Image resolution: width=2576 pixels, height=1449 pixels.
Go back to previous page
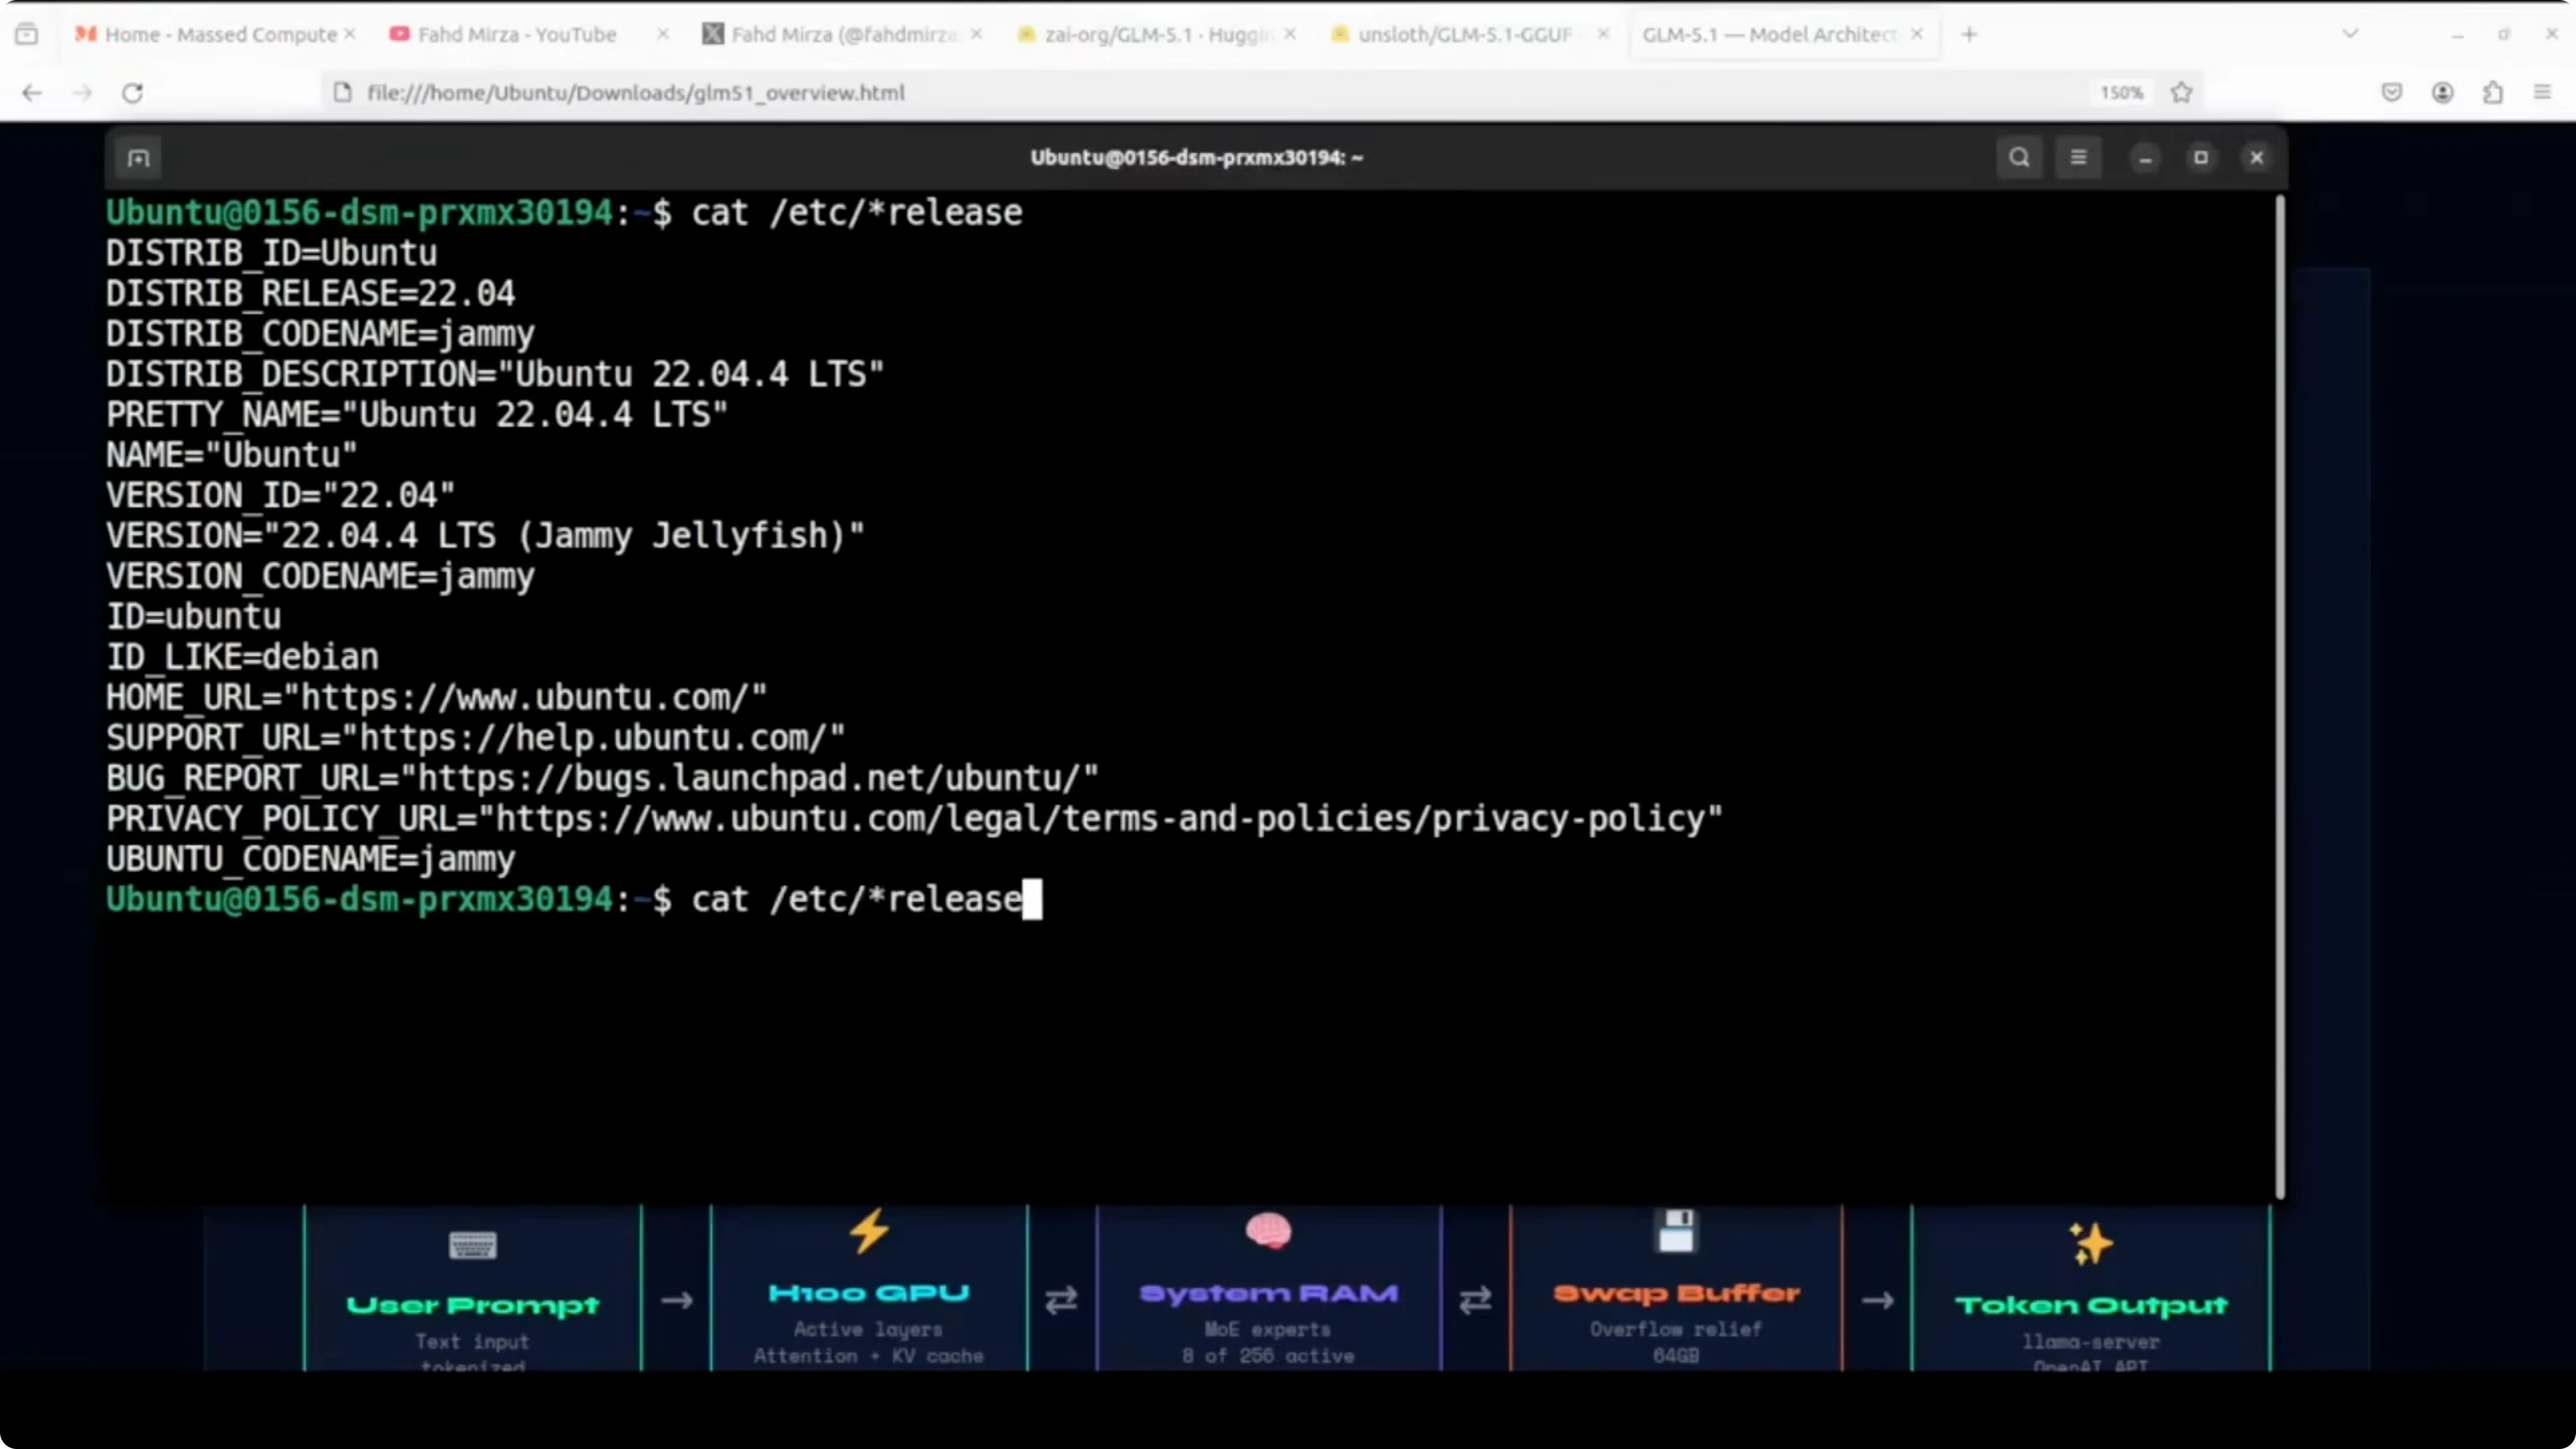coord(32,93)
